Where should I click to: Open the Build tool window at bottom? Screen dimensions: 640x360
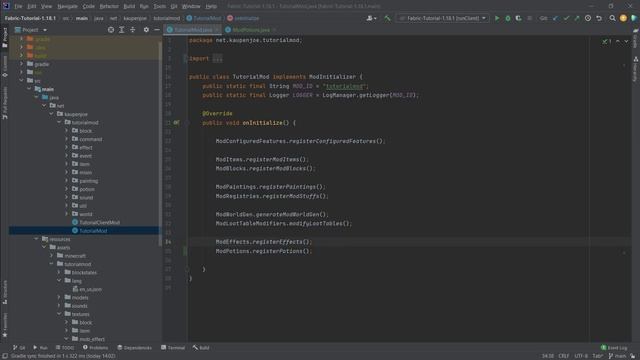tap(201, 348)
